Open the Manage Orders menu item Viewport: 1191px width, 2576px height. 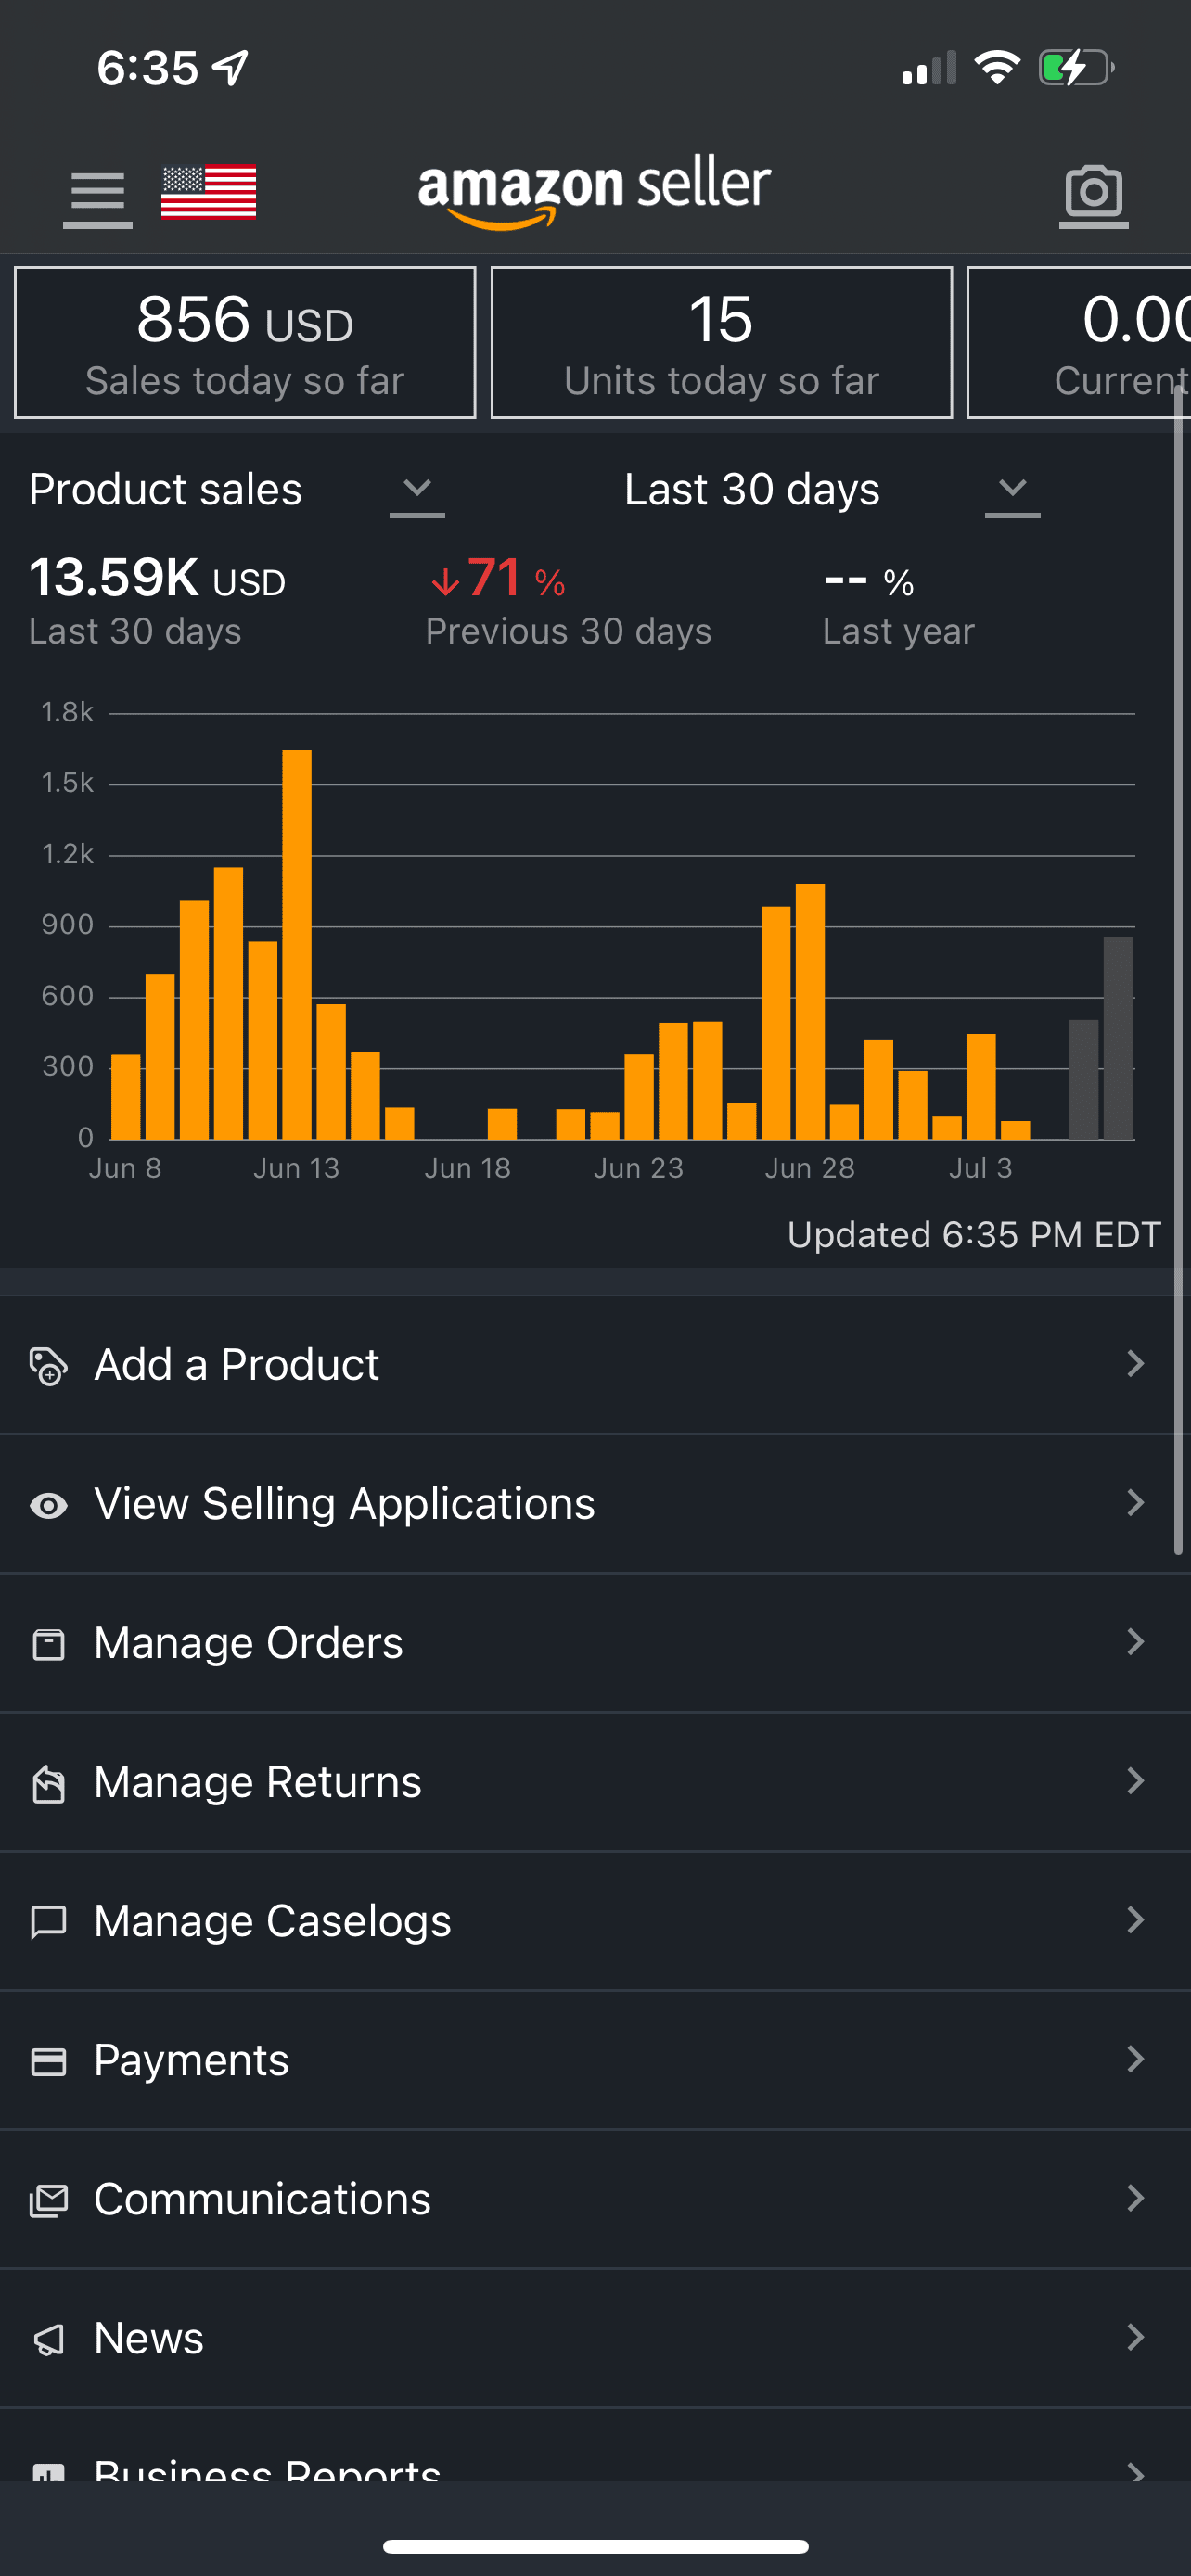point(248,1643)
